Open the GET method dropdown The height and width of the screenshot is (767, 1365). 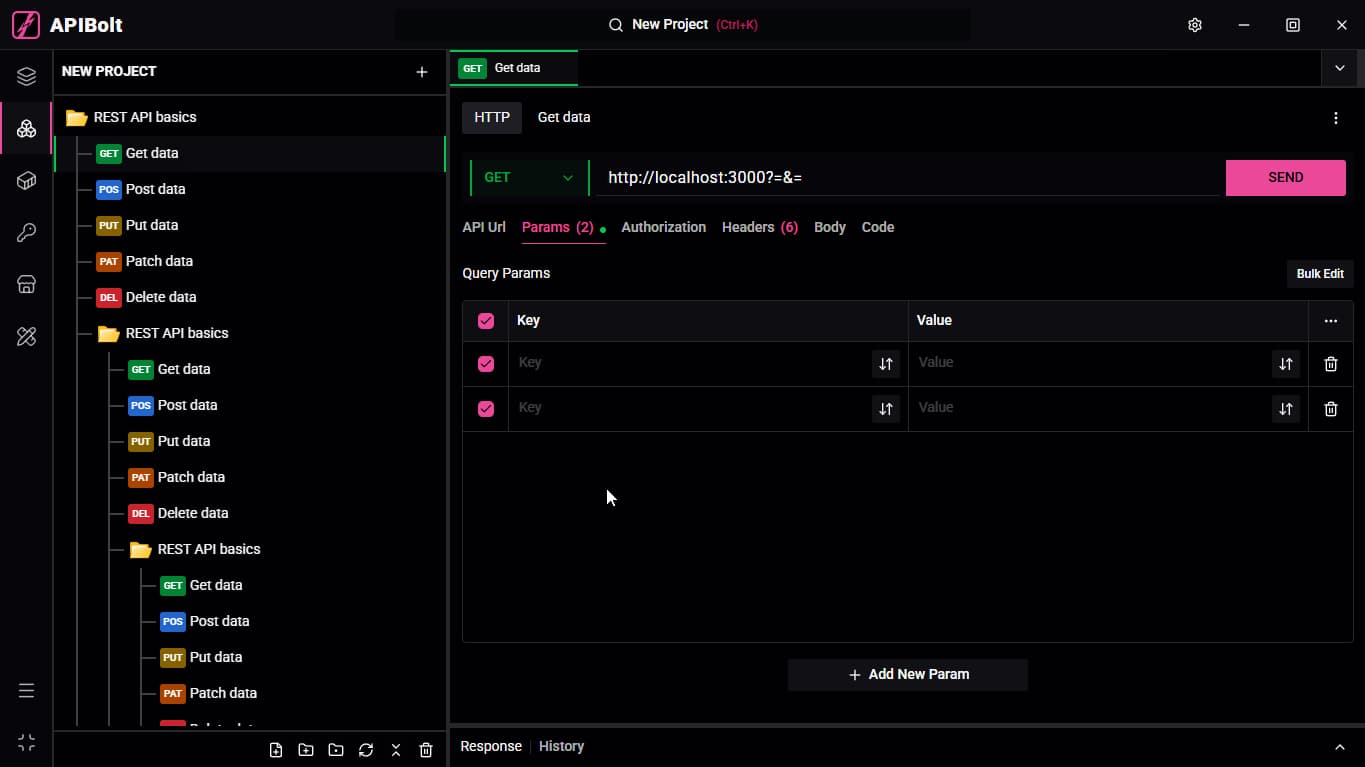529,178
